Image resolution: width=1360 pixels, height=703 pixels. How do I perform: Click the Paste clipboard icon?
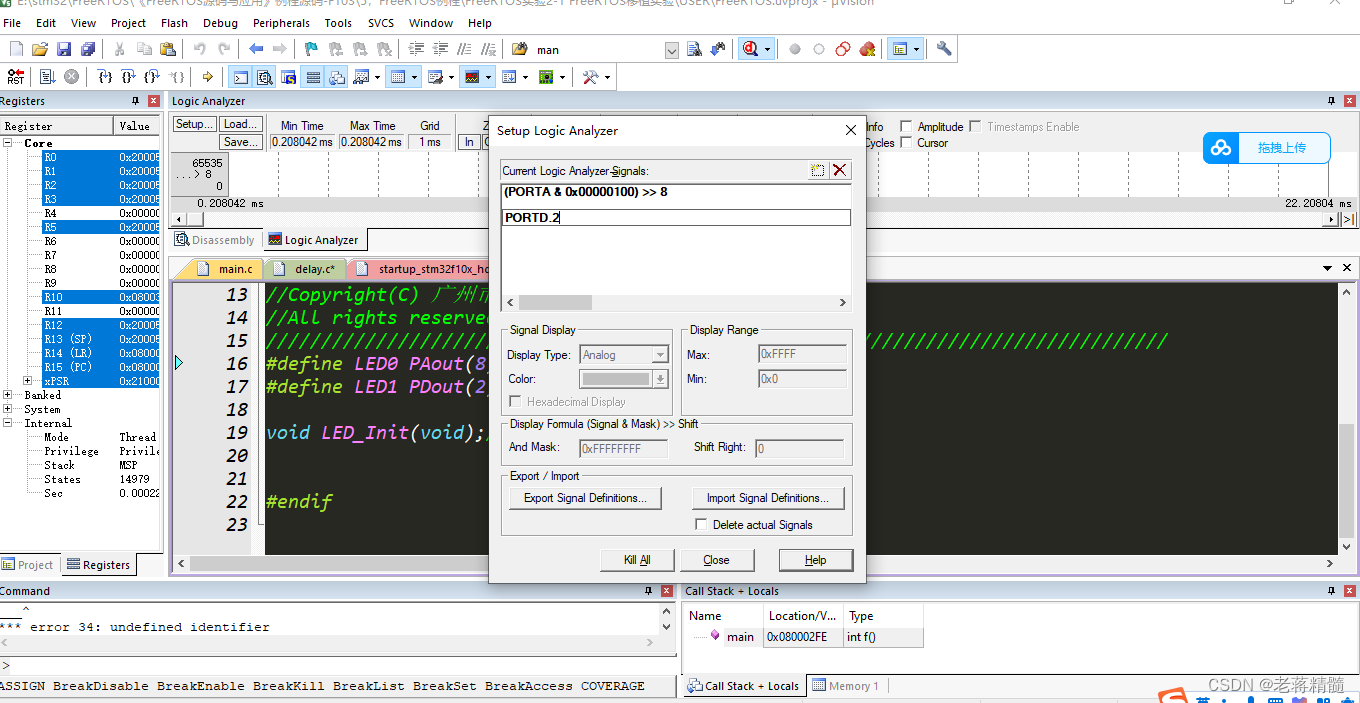click(x=168, y=49)
